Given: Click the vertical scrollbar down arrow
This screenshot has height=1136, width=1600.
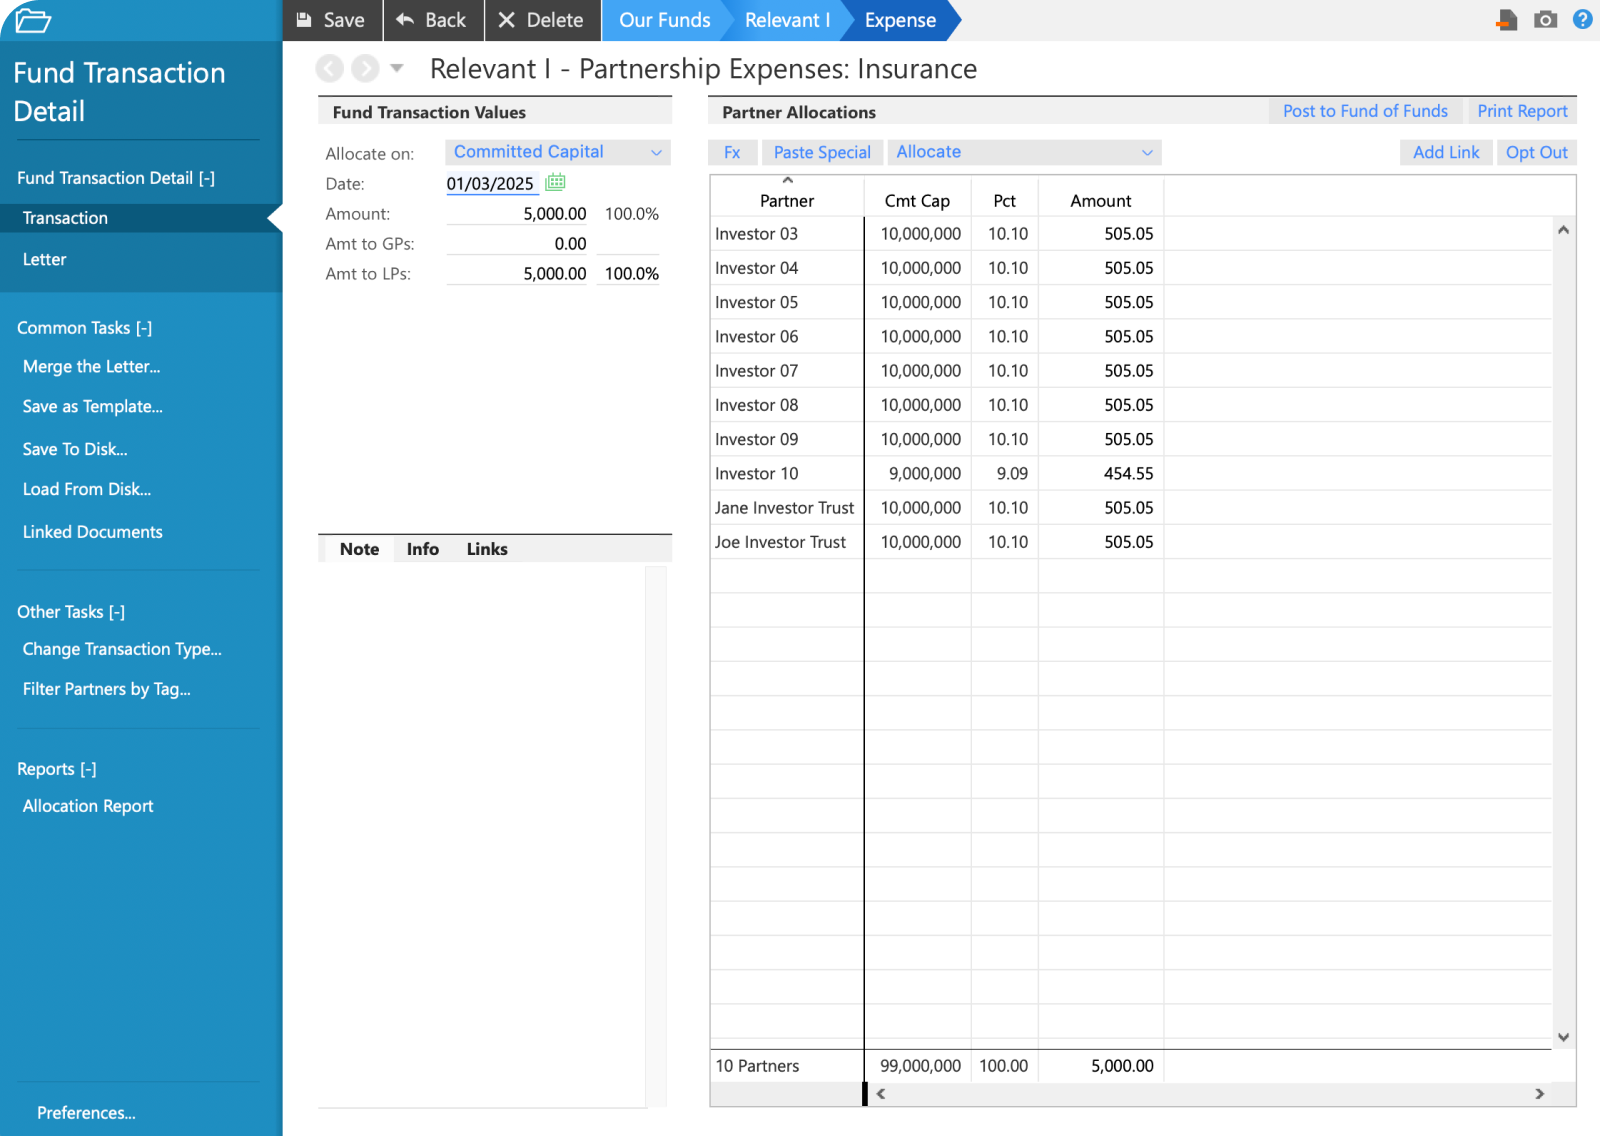Looking at the screenshot, I should tap(1563, 1037).
